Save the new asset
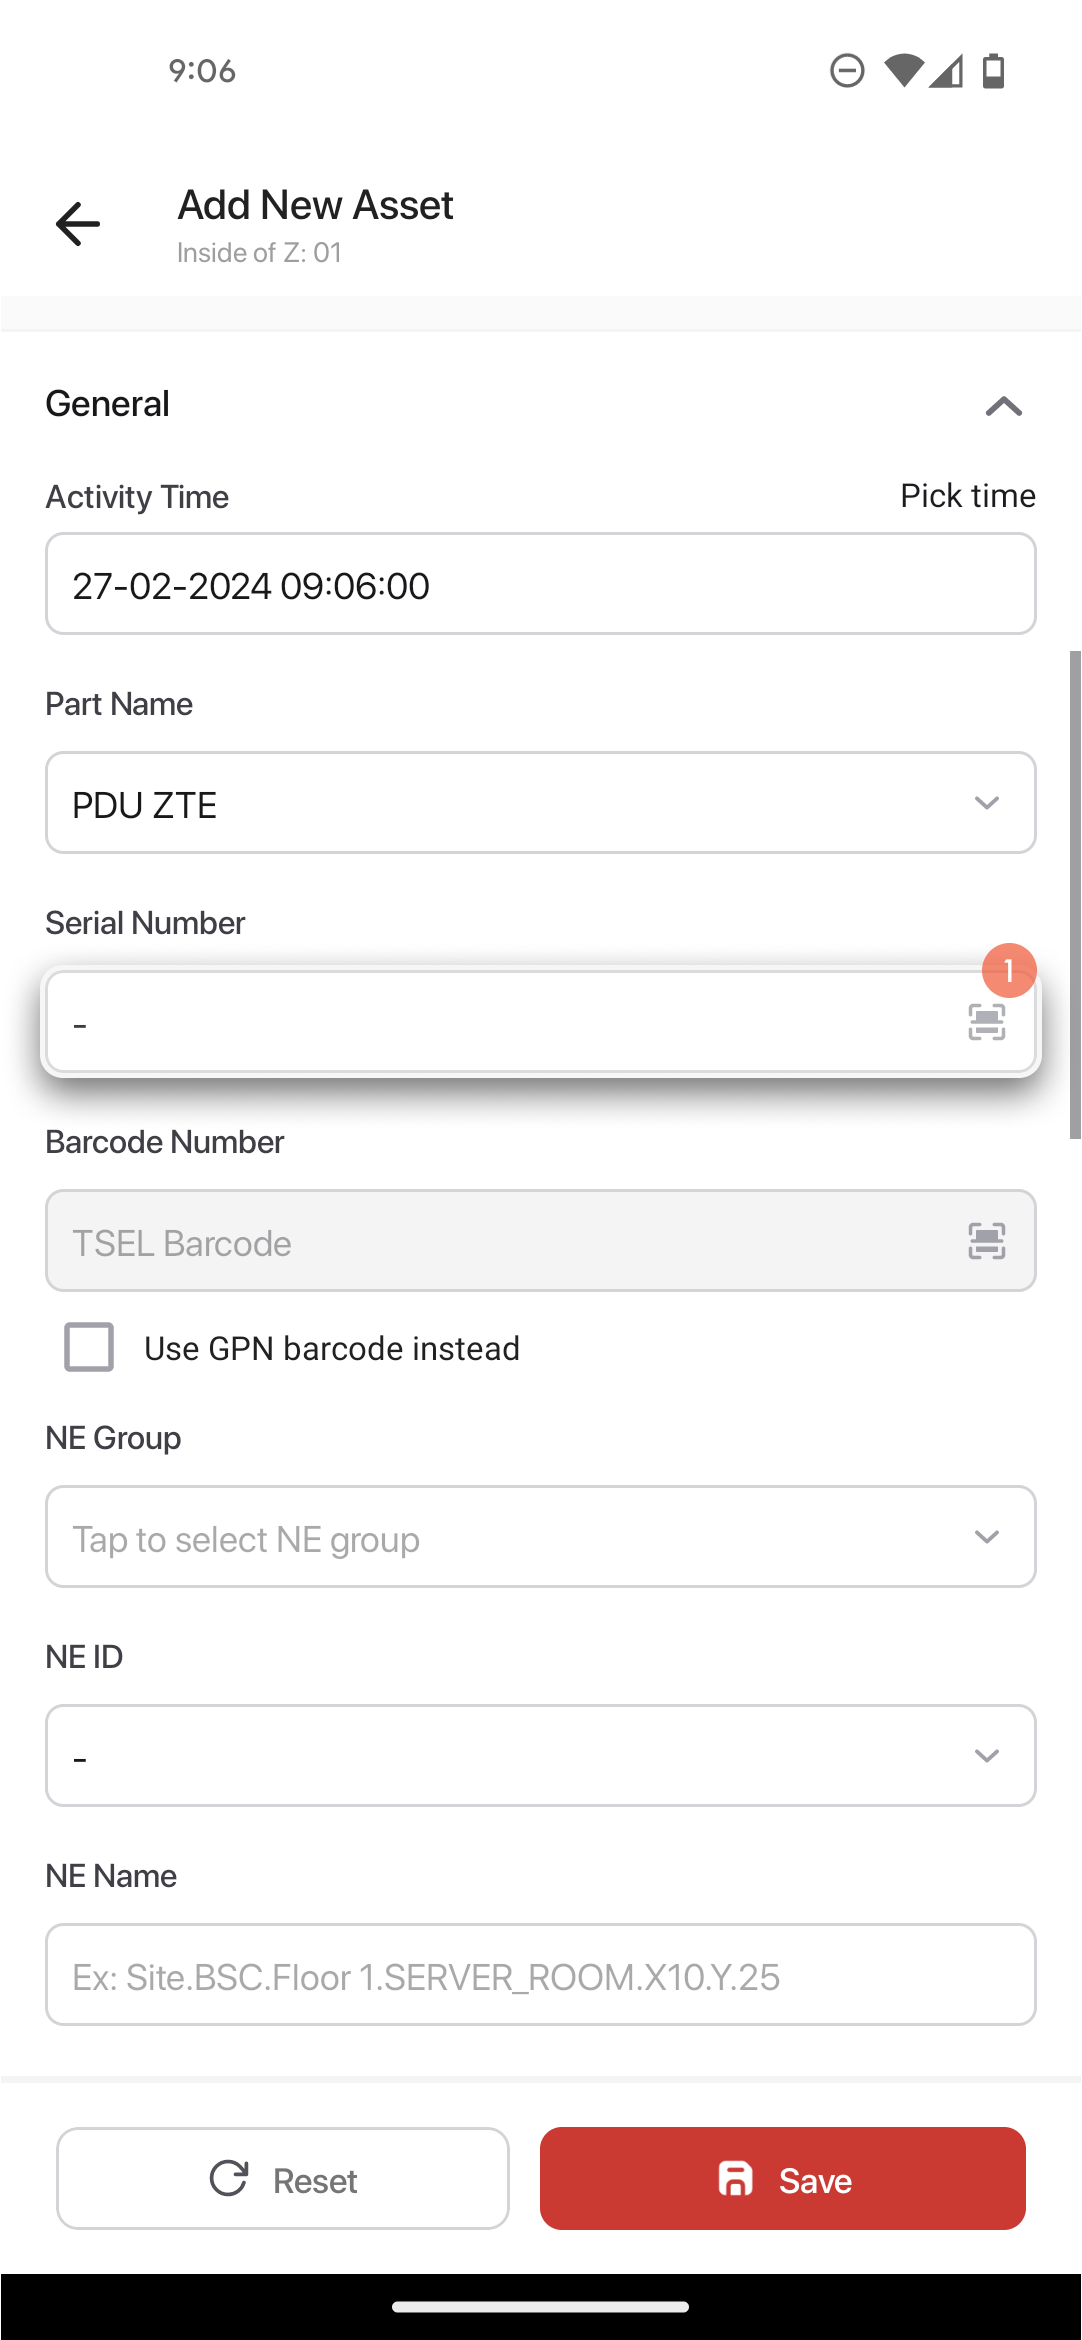The height and width of the screenshot is (2340, 1082). [783, 2179]
